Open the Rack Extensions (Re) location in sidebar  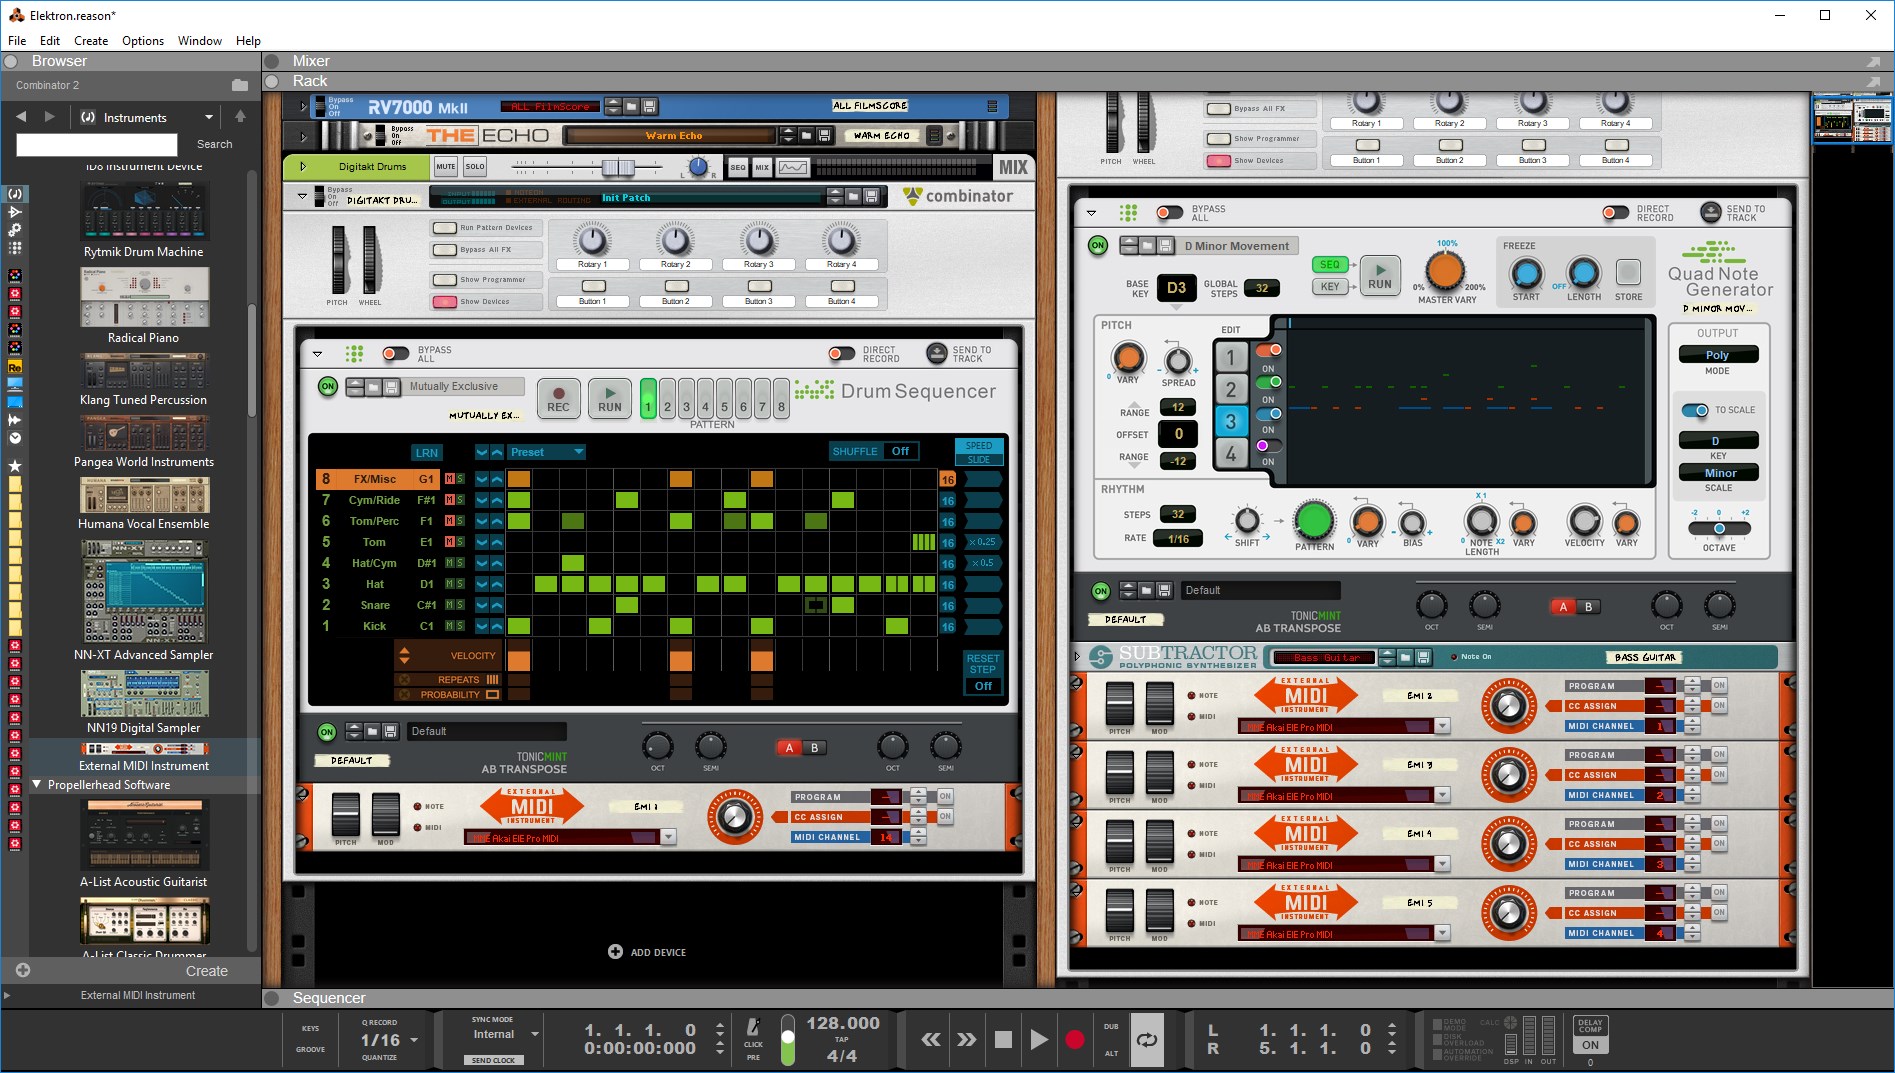click(x=15, y=367)
